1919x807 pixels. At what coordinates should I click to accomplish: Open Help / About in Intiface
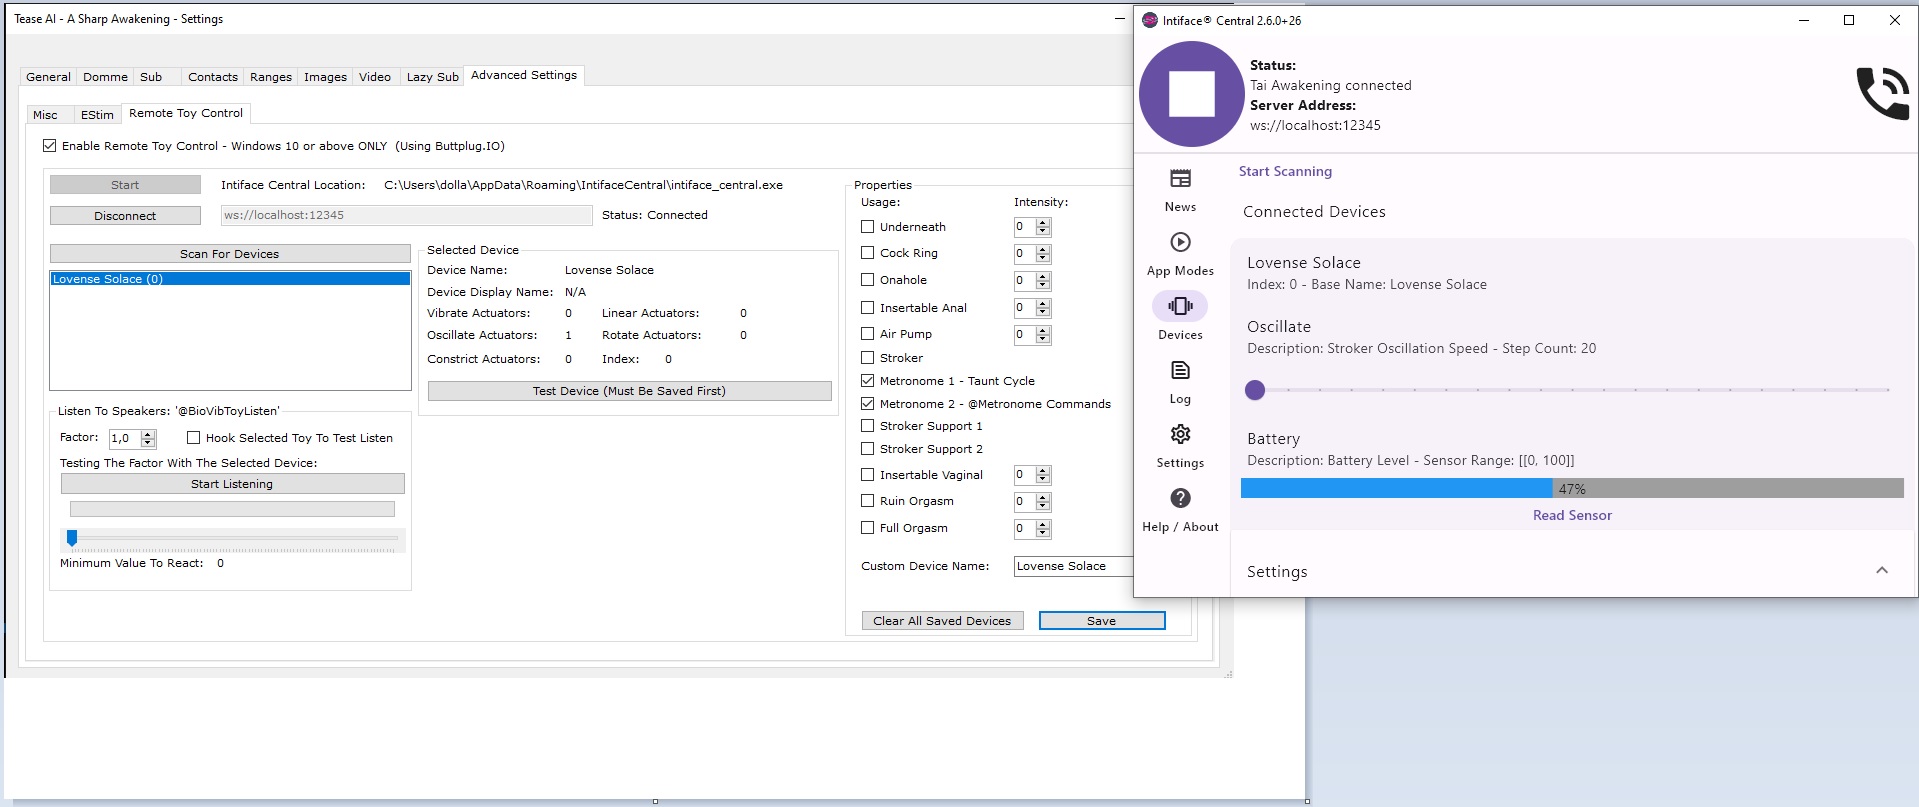[x=1180, y=510]
